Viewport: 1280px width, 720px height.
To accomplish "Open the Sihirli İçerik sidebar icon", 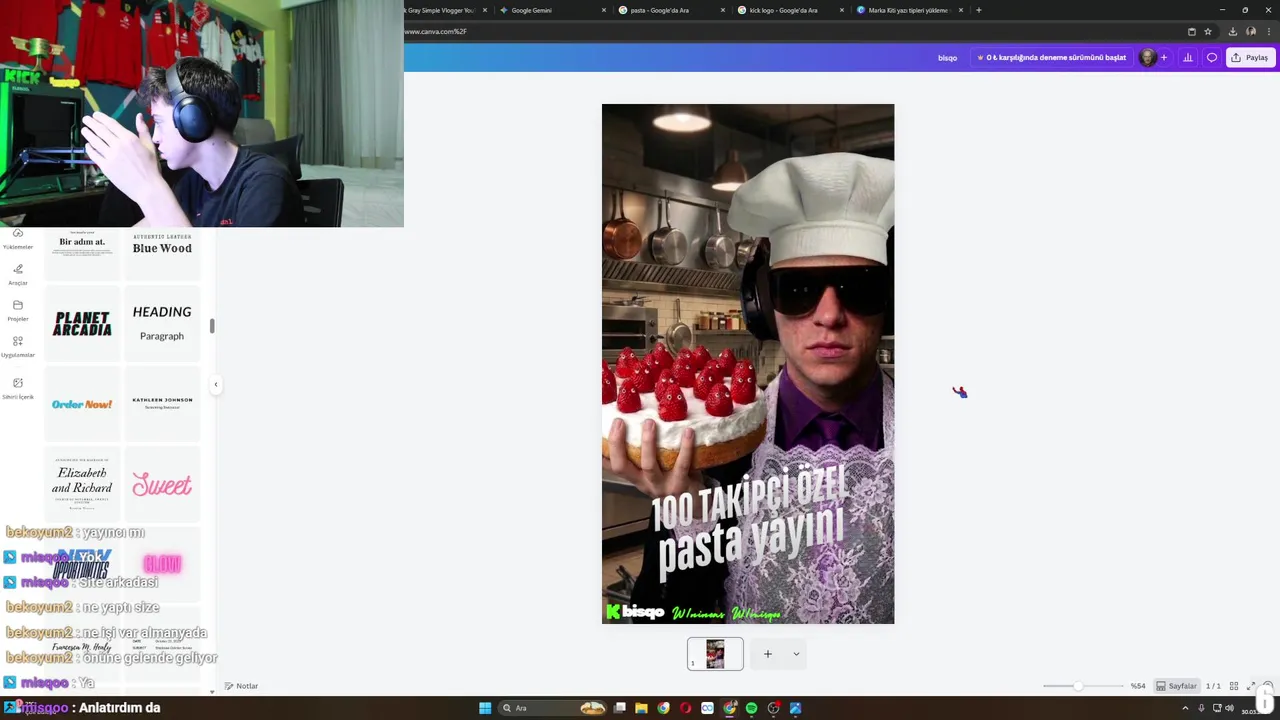I will (x=17, y=388).
